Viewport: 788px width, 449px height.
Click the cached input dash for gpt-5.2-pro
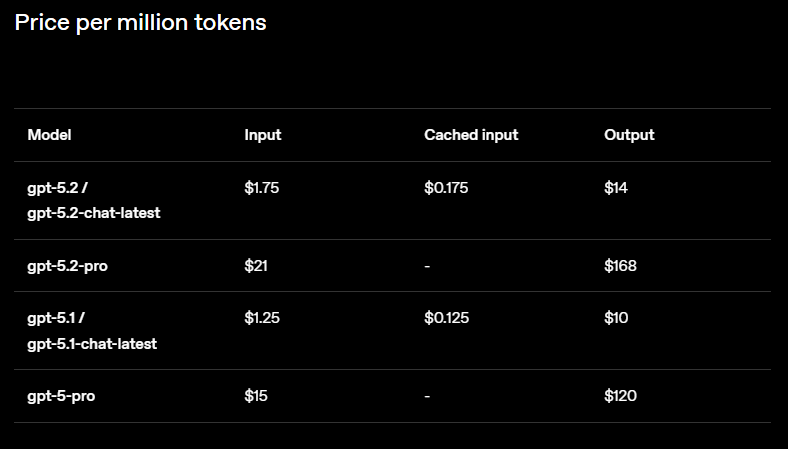(x=427, y=266)
